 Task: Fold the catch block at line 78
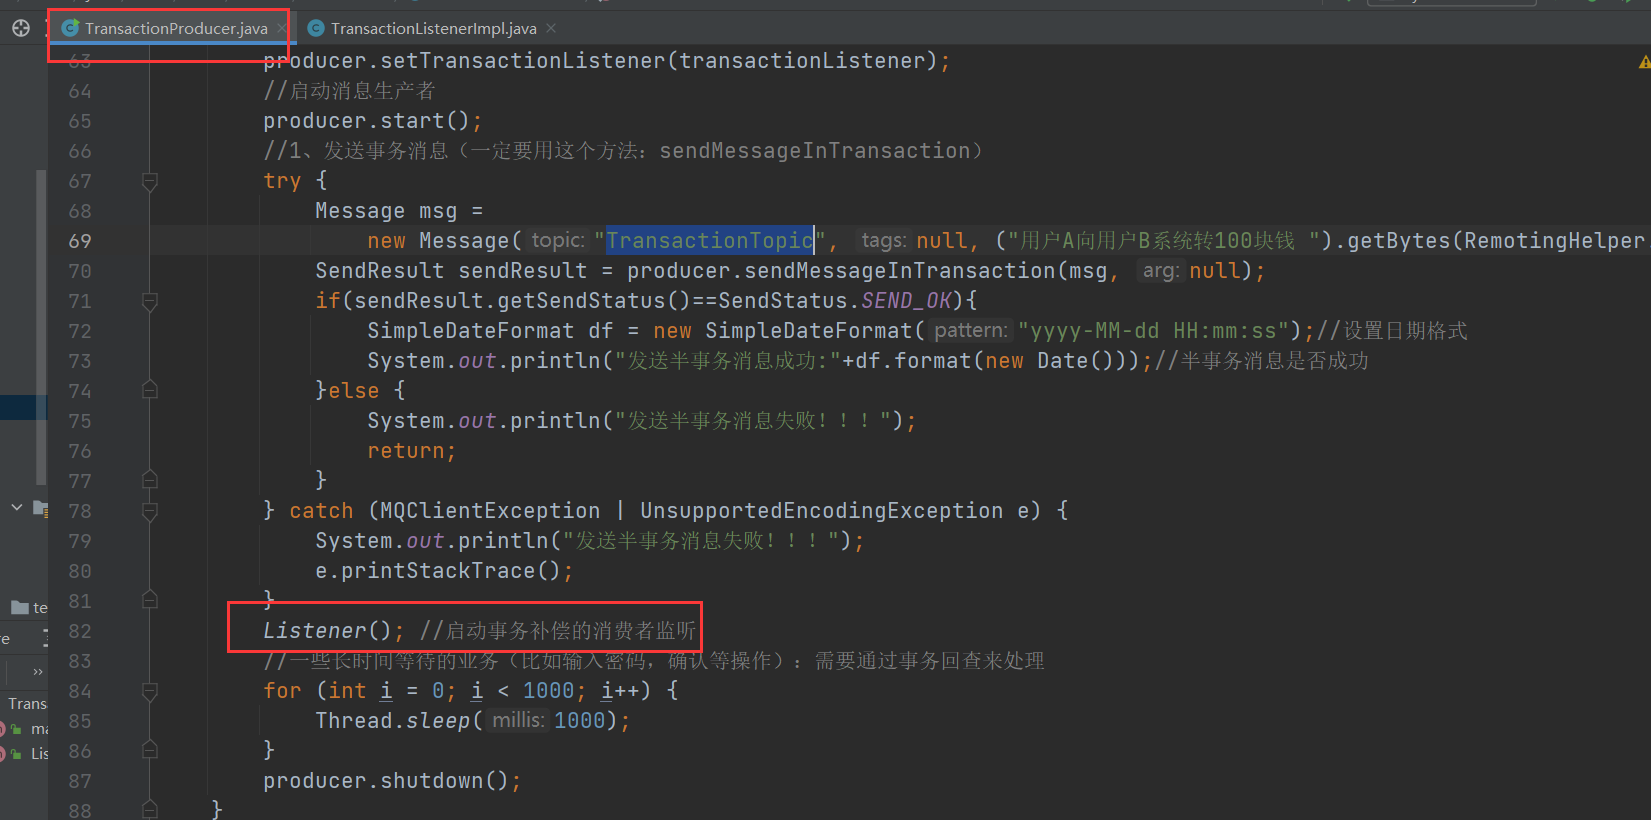click(x=150, y=511)
